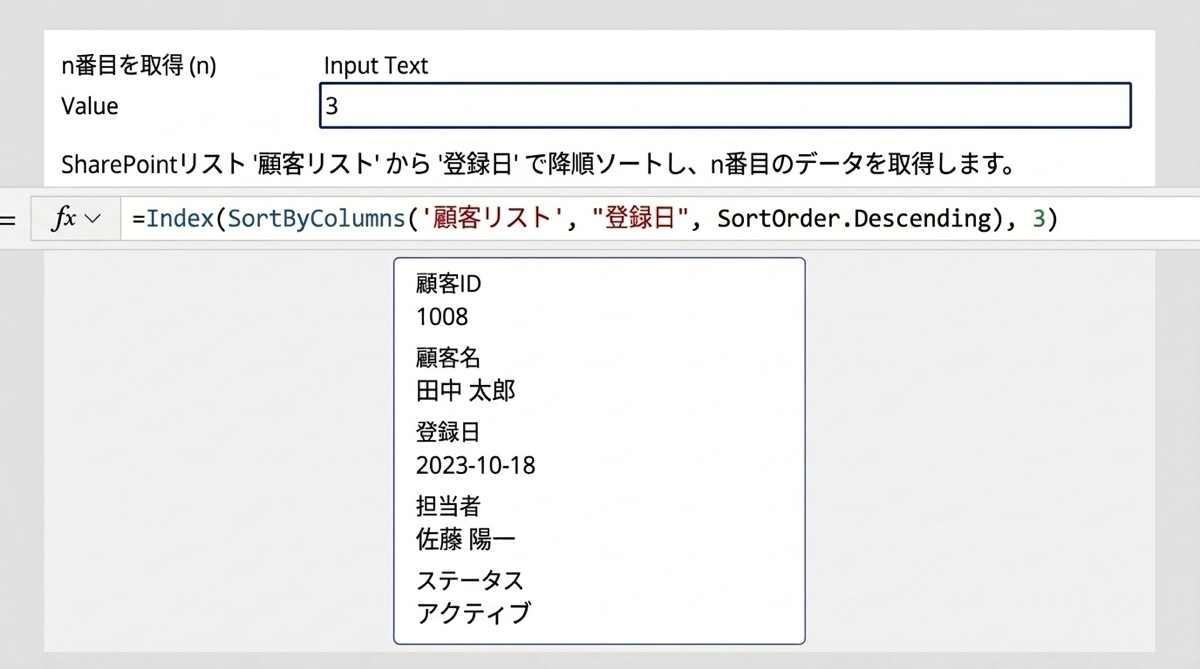Click the customer name 田中 太郎

click(x=465, y=390)
